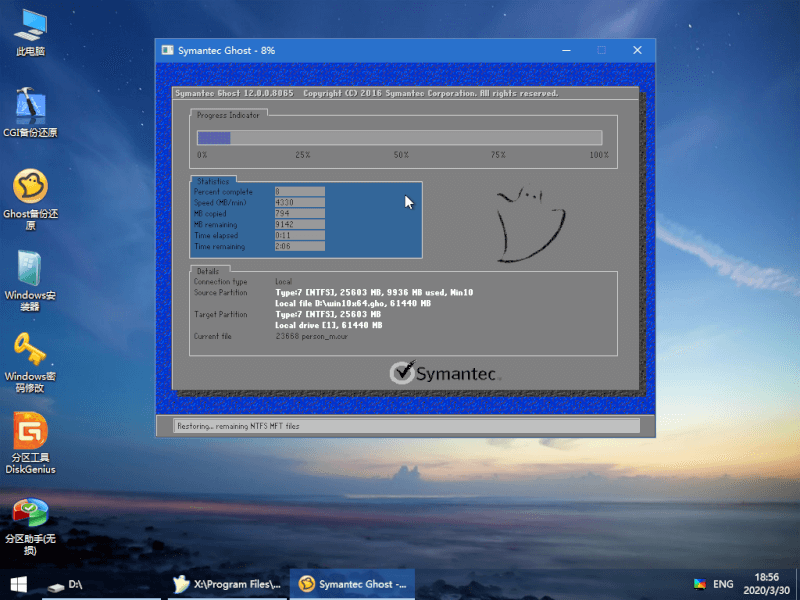Click the Source Partition label
This screenshot has height=600, width=800.
point(220,292)
